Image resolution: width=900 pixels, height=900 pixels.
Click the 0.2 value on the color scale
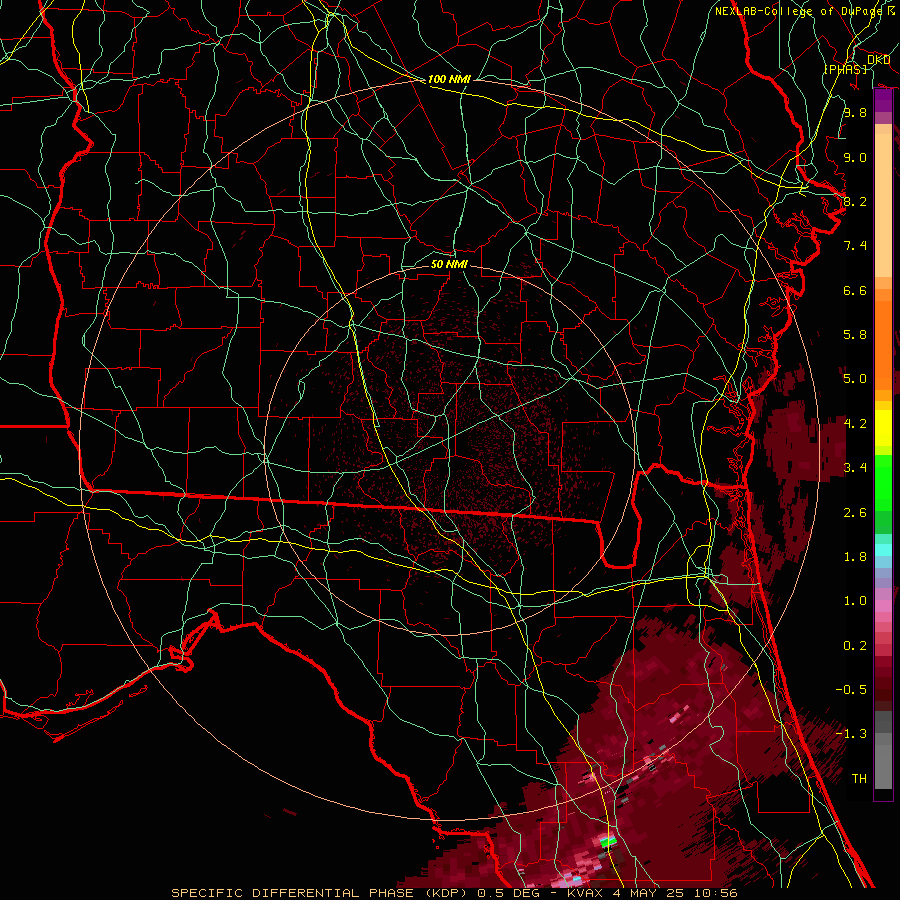855,646
